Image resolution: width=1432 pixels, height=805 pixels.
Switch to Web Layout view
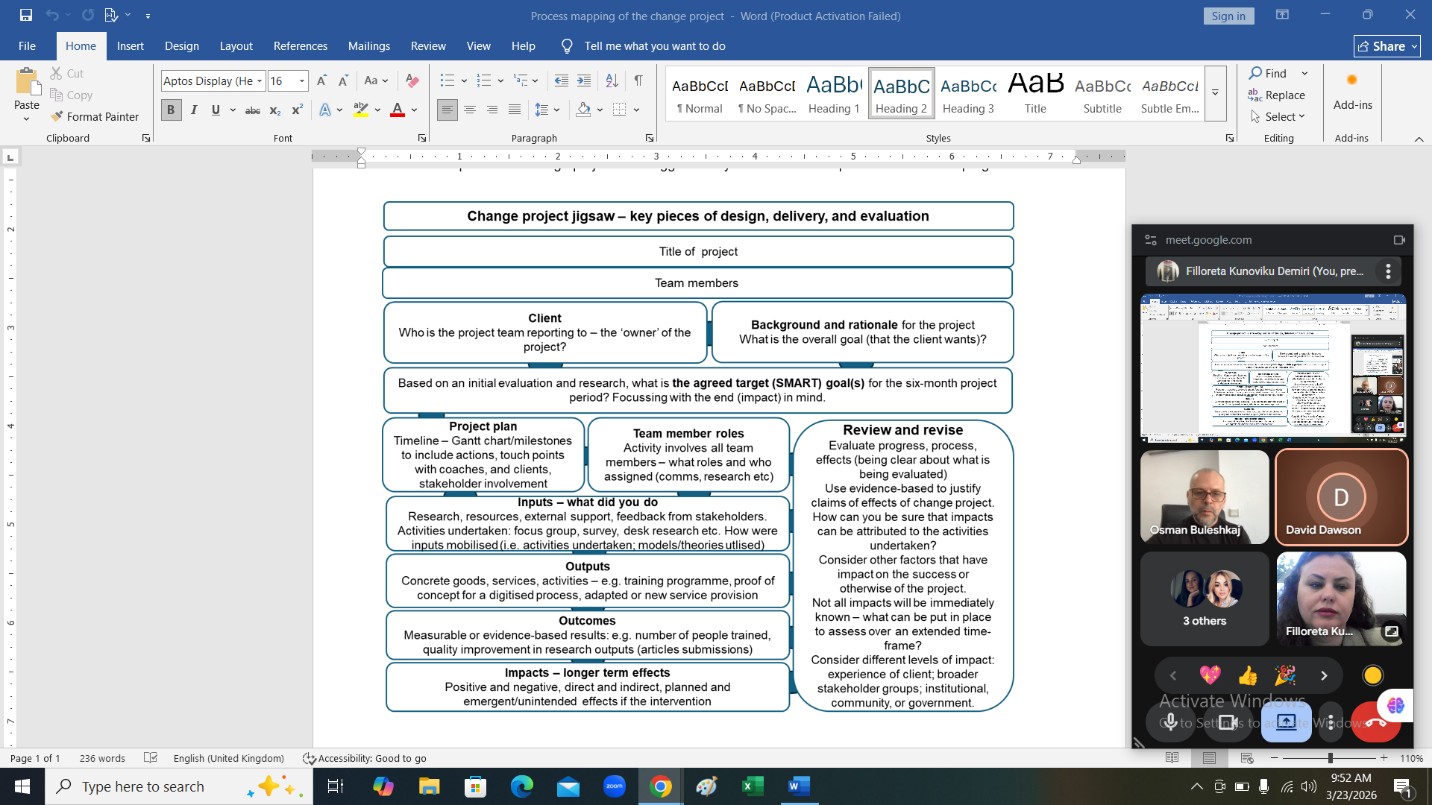[1247, 758]
